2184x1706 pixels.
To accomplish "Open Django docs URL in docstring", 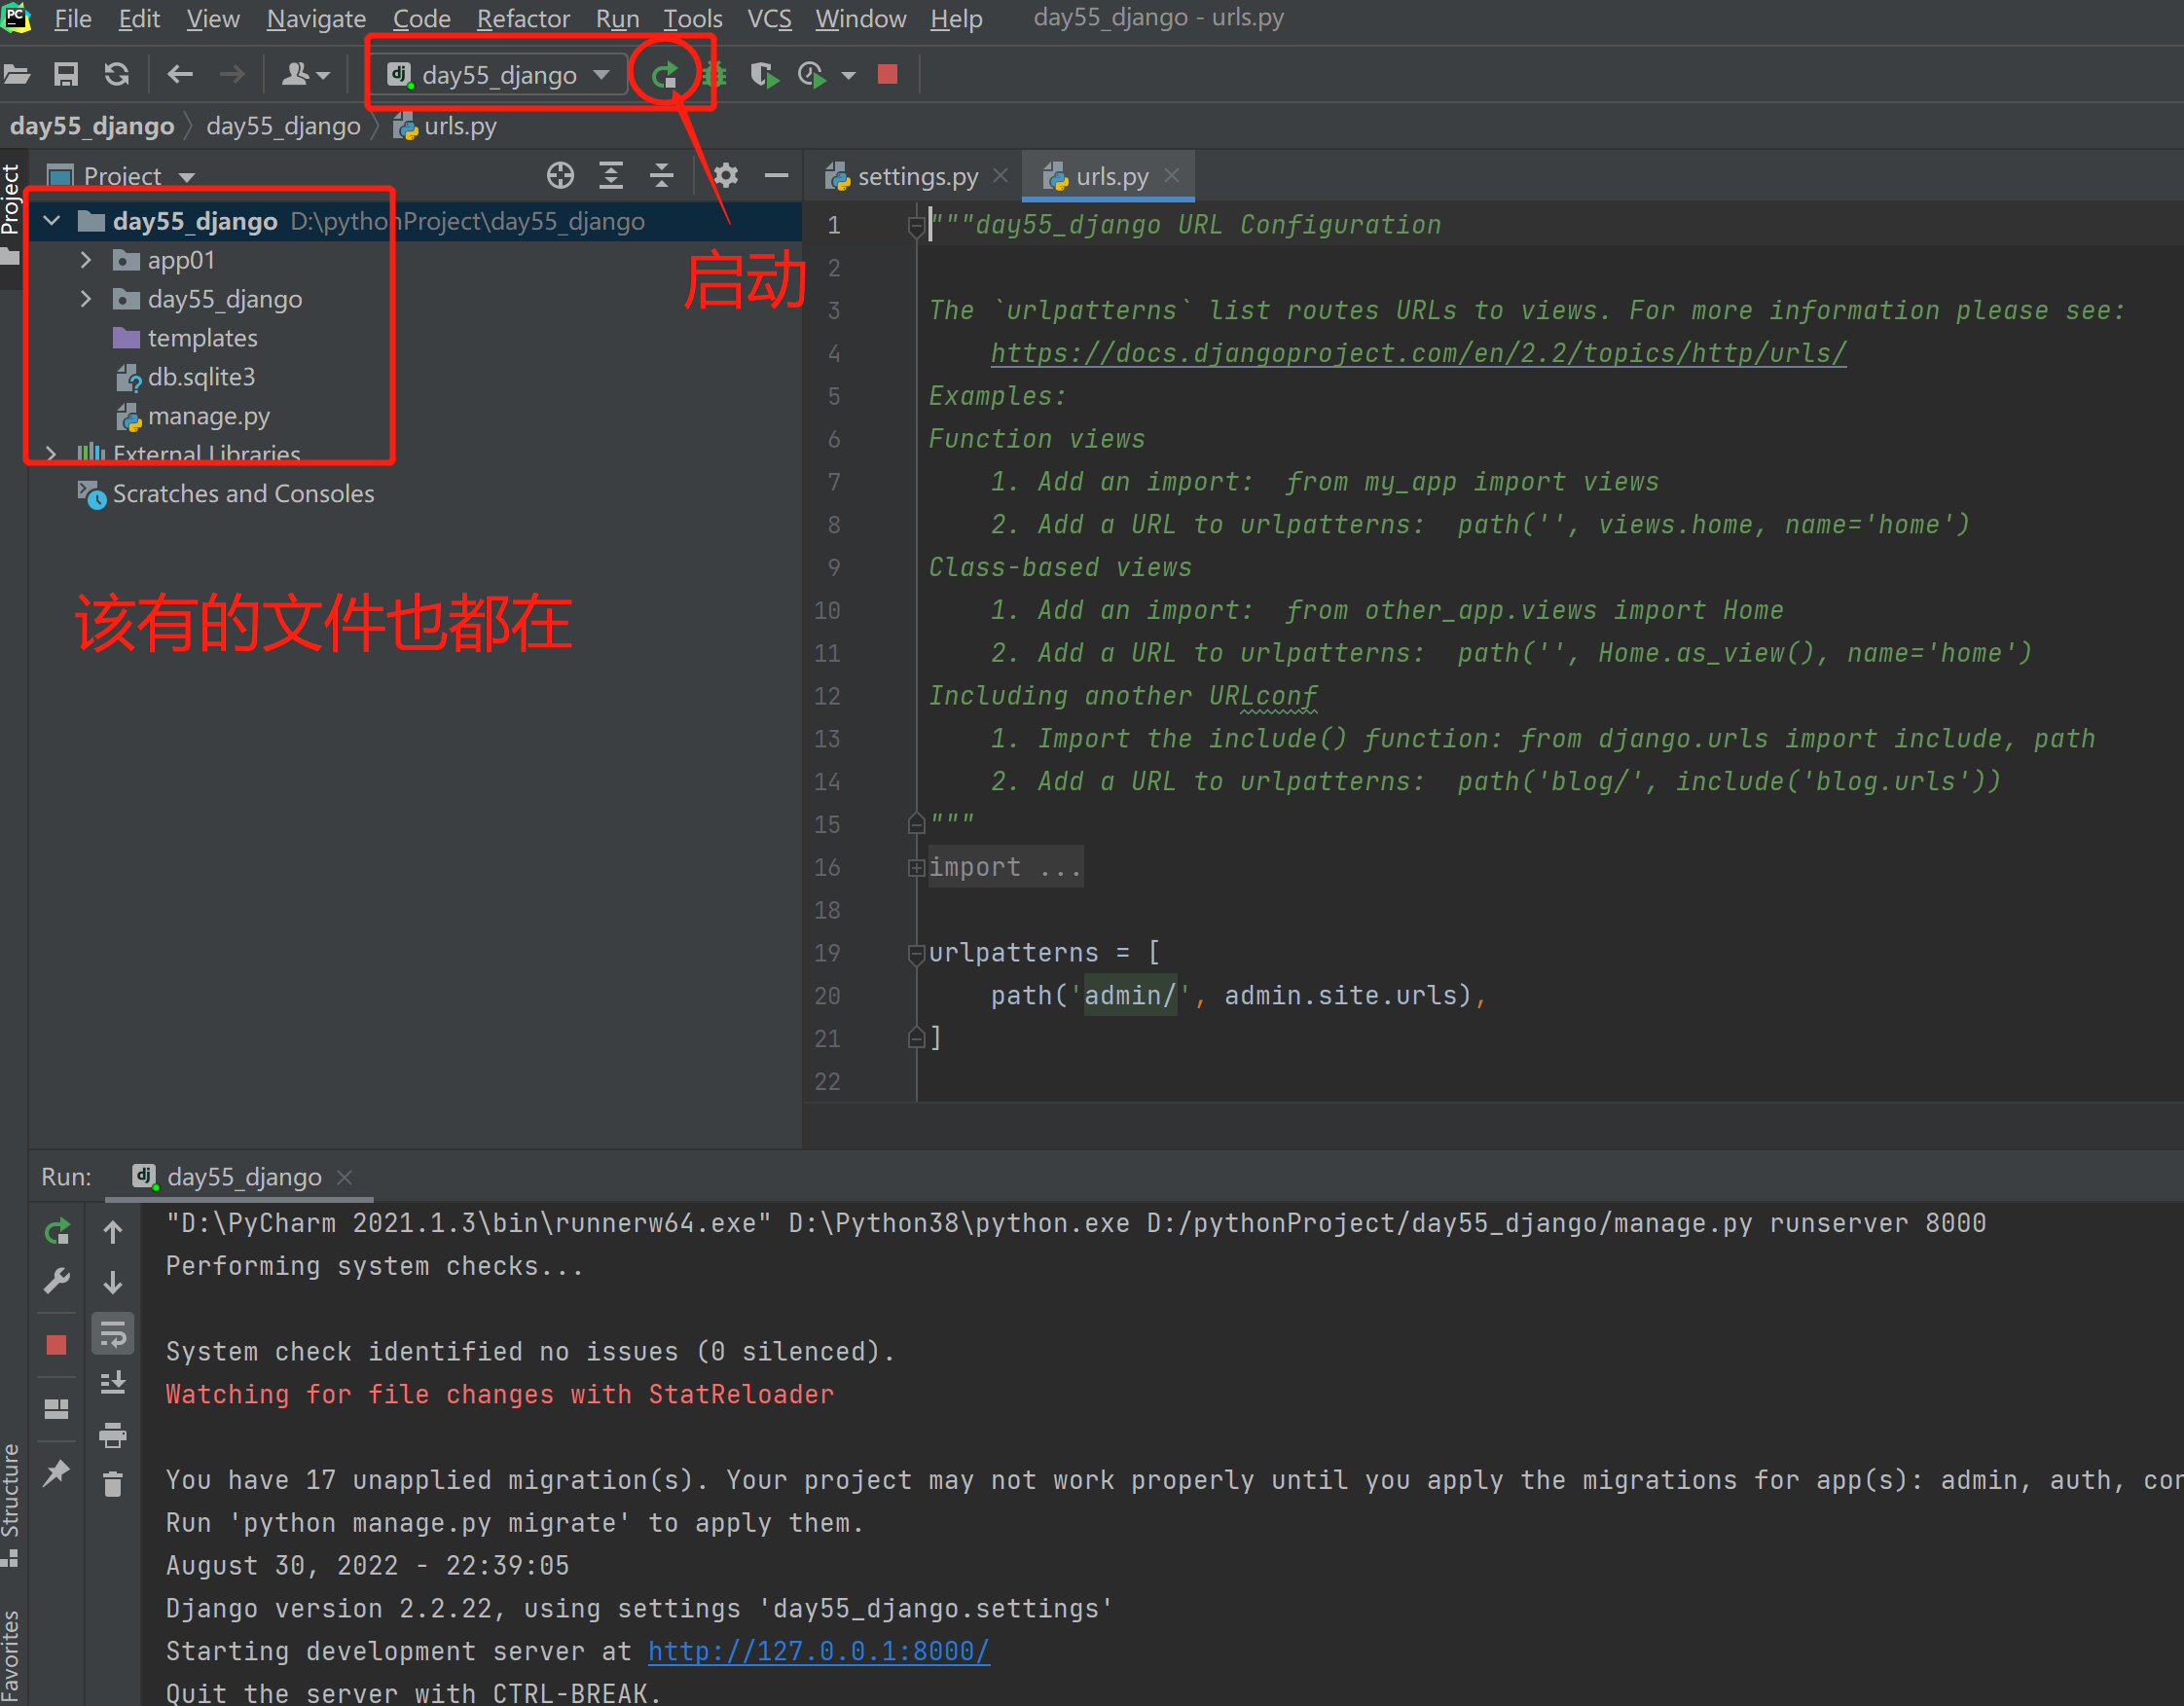I will [1418, 353].
